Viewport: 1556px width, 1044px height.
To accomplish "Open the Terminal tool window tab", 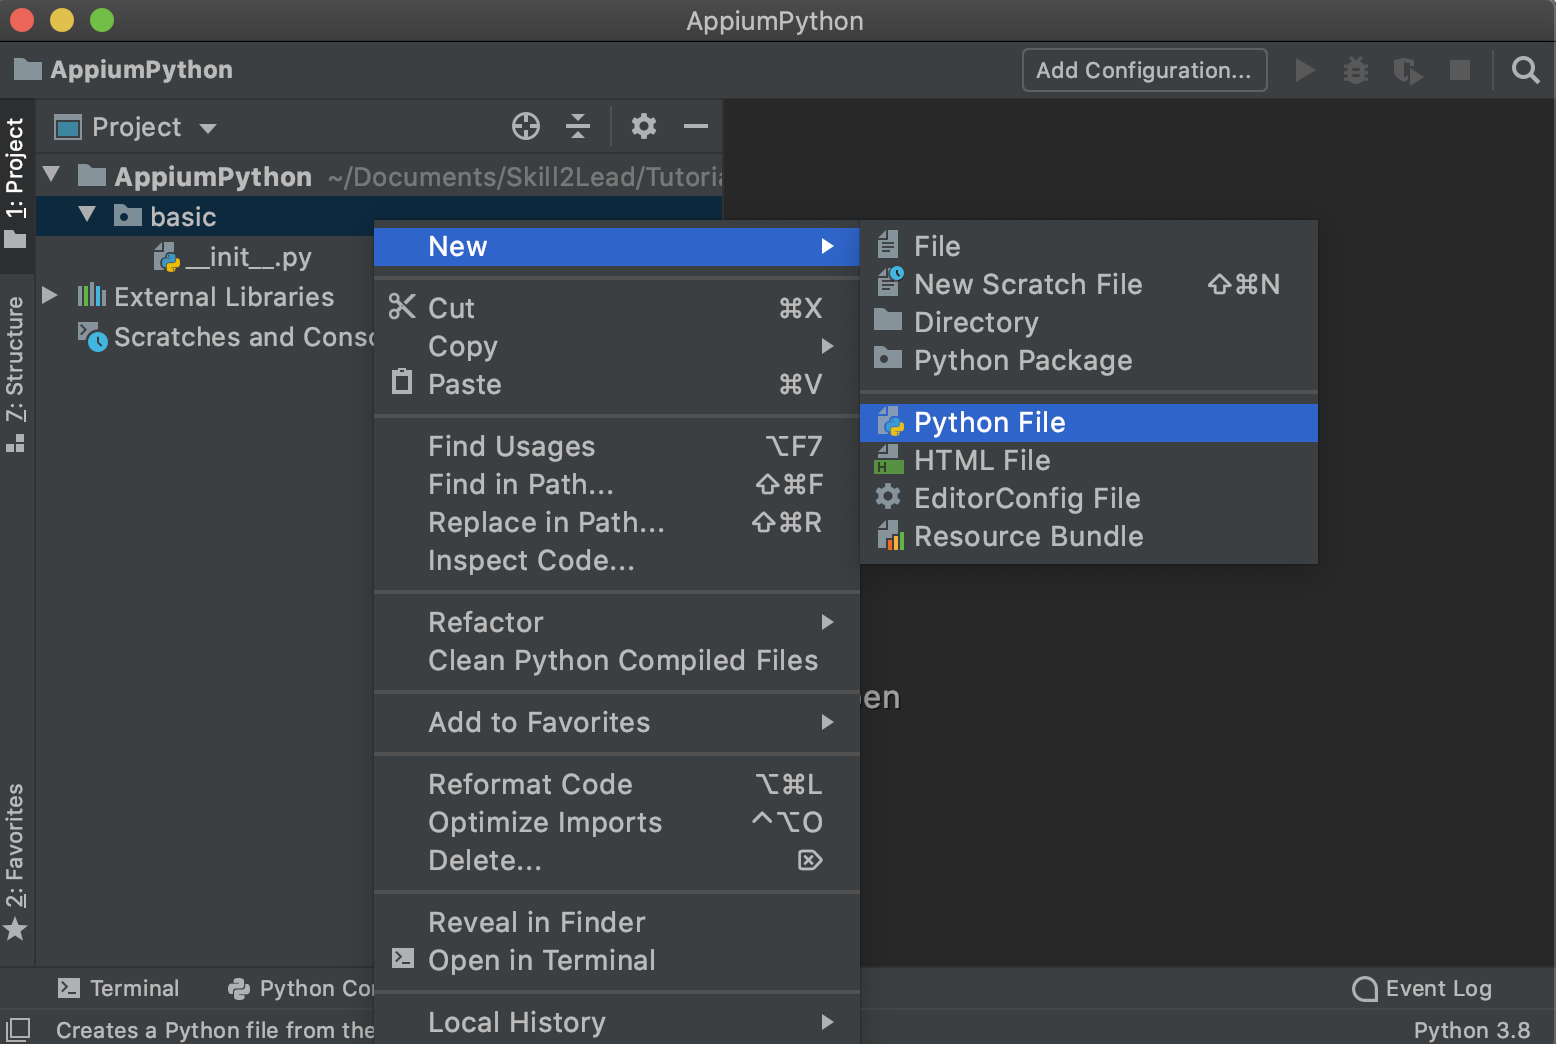I will 119,989.
